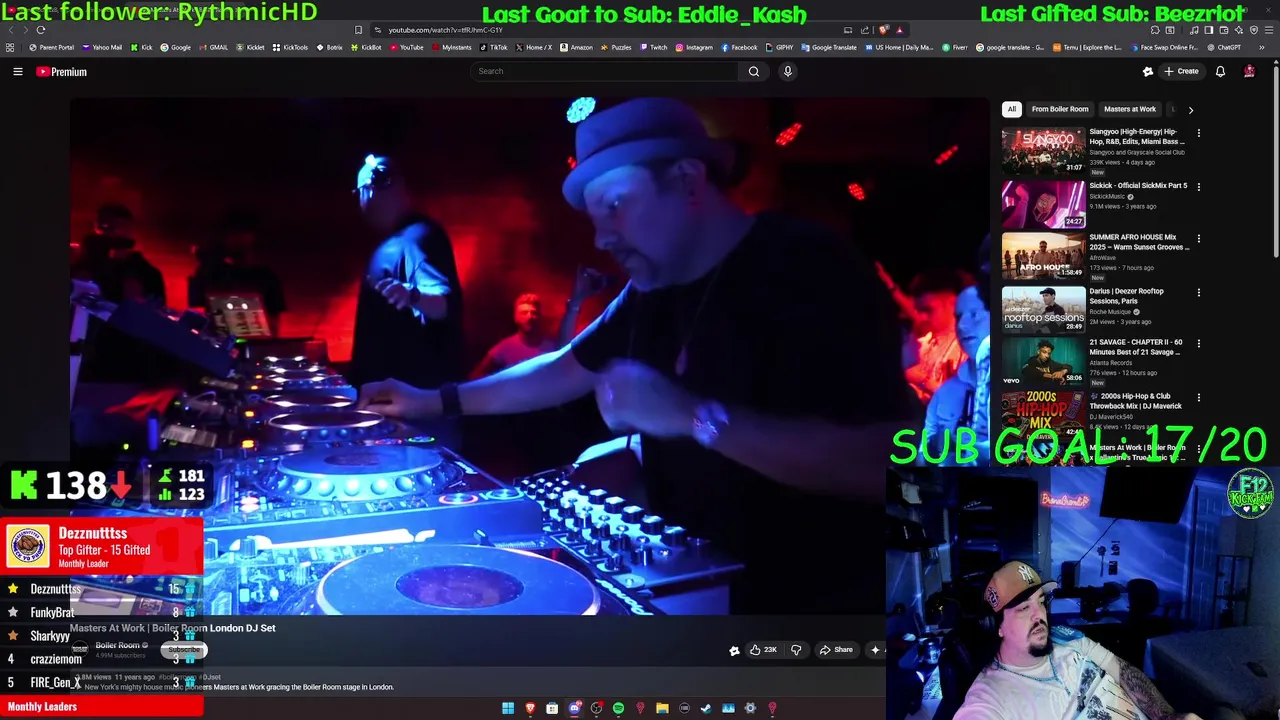Like the video with thumbs up

click(763, 650)
